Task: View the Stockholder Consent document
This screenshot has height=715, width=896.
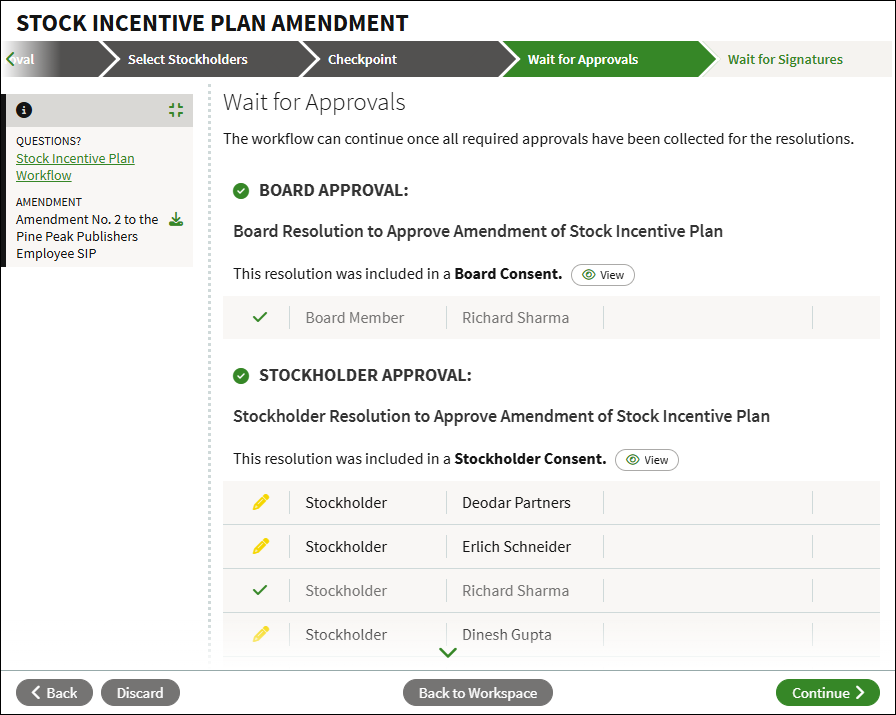Action: [647, 460]
